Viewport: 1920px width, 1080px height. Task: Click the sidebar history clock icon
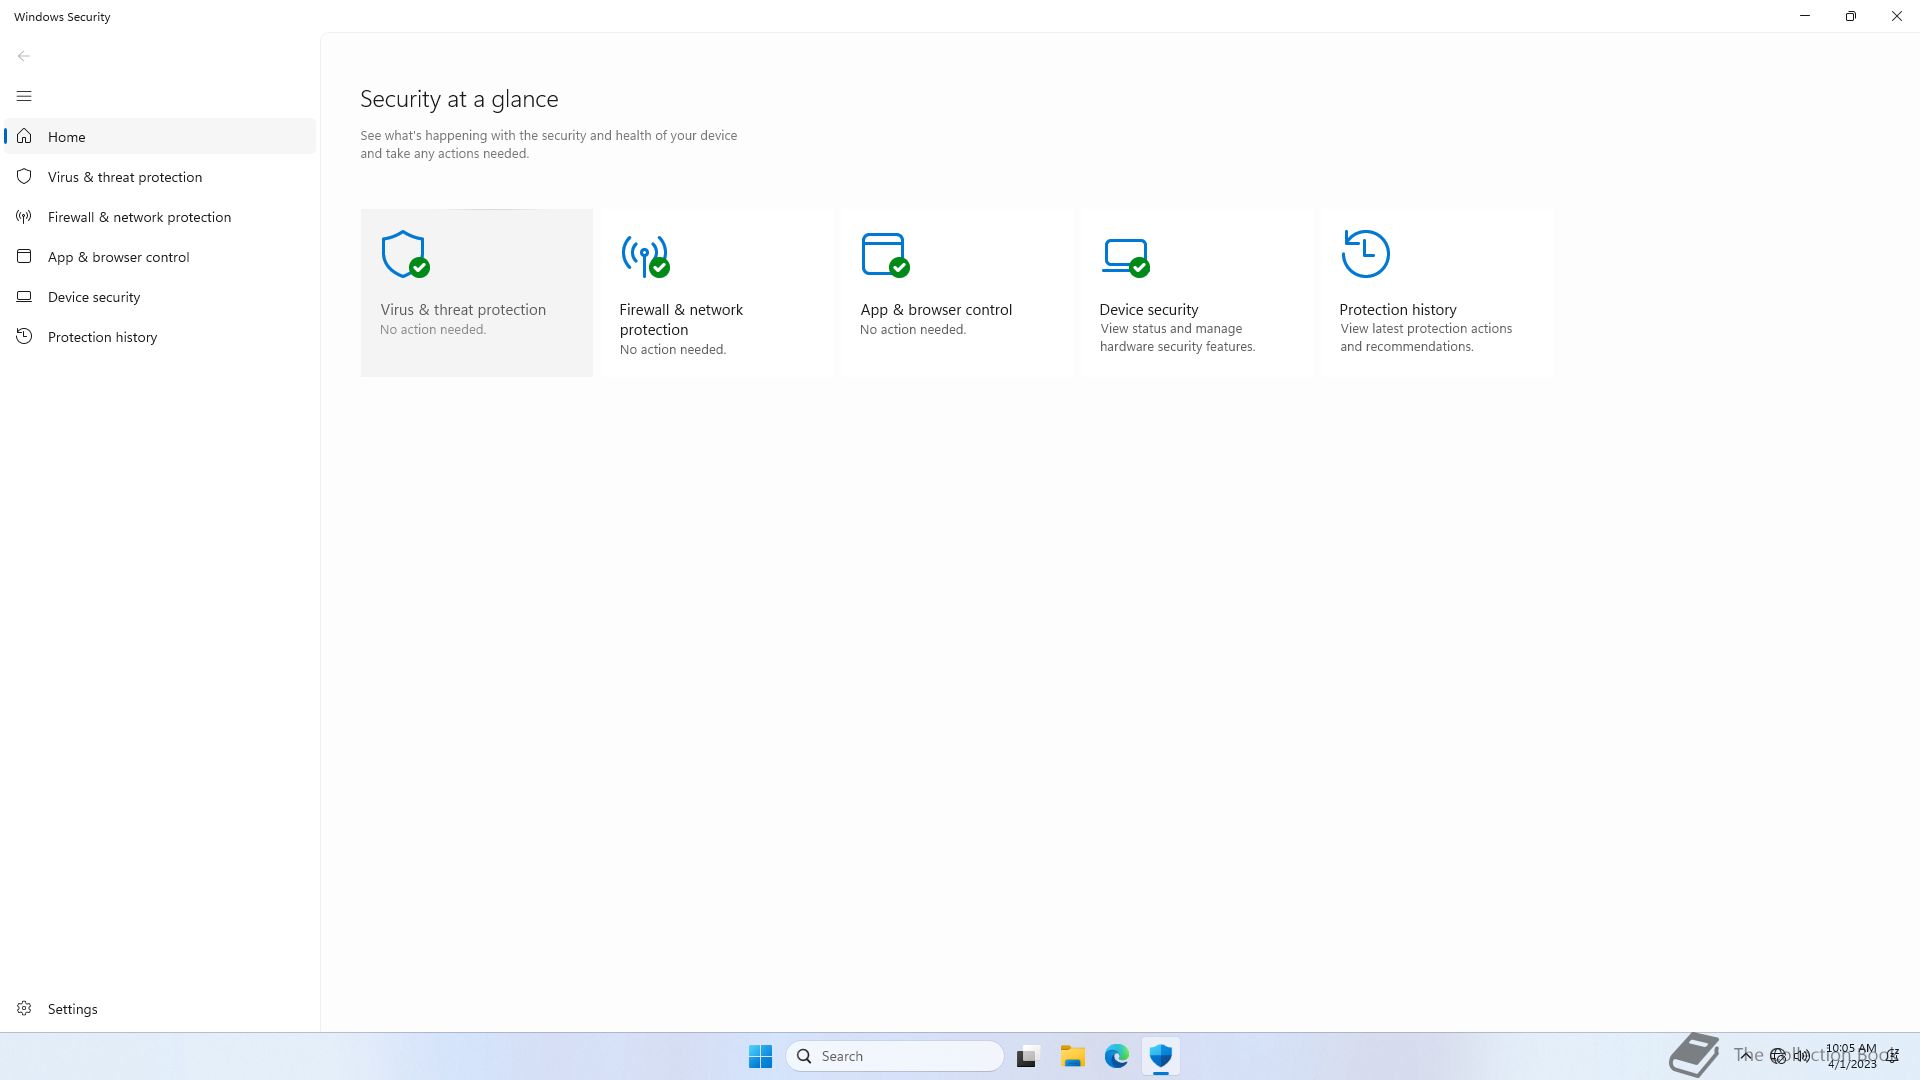[x=24, y=337]
